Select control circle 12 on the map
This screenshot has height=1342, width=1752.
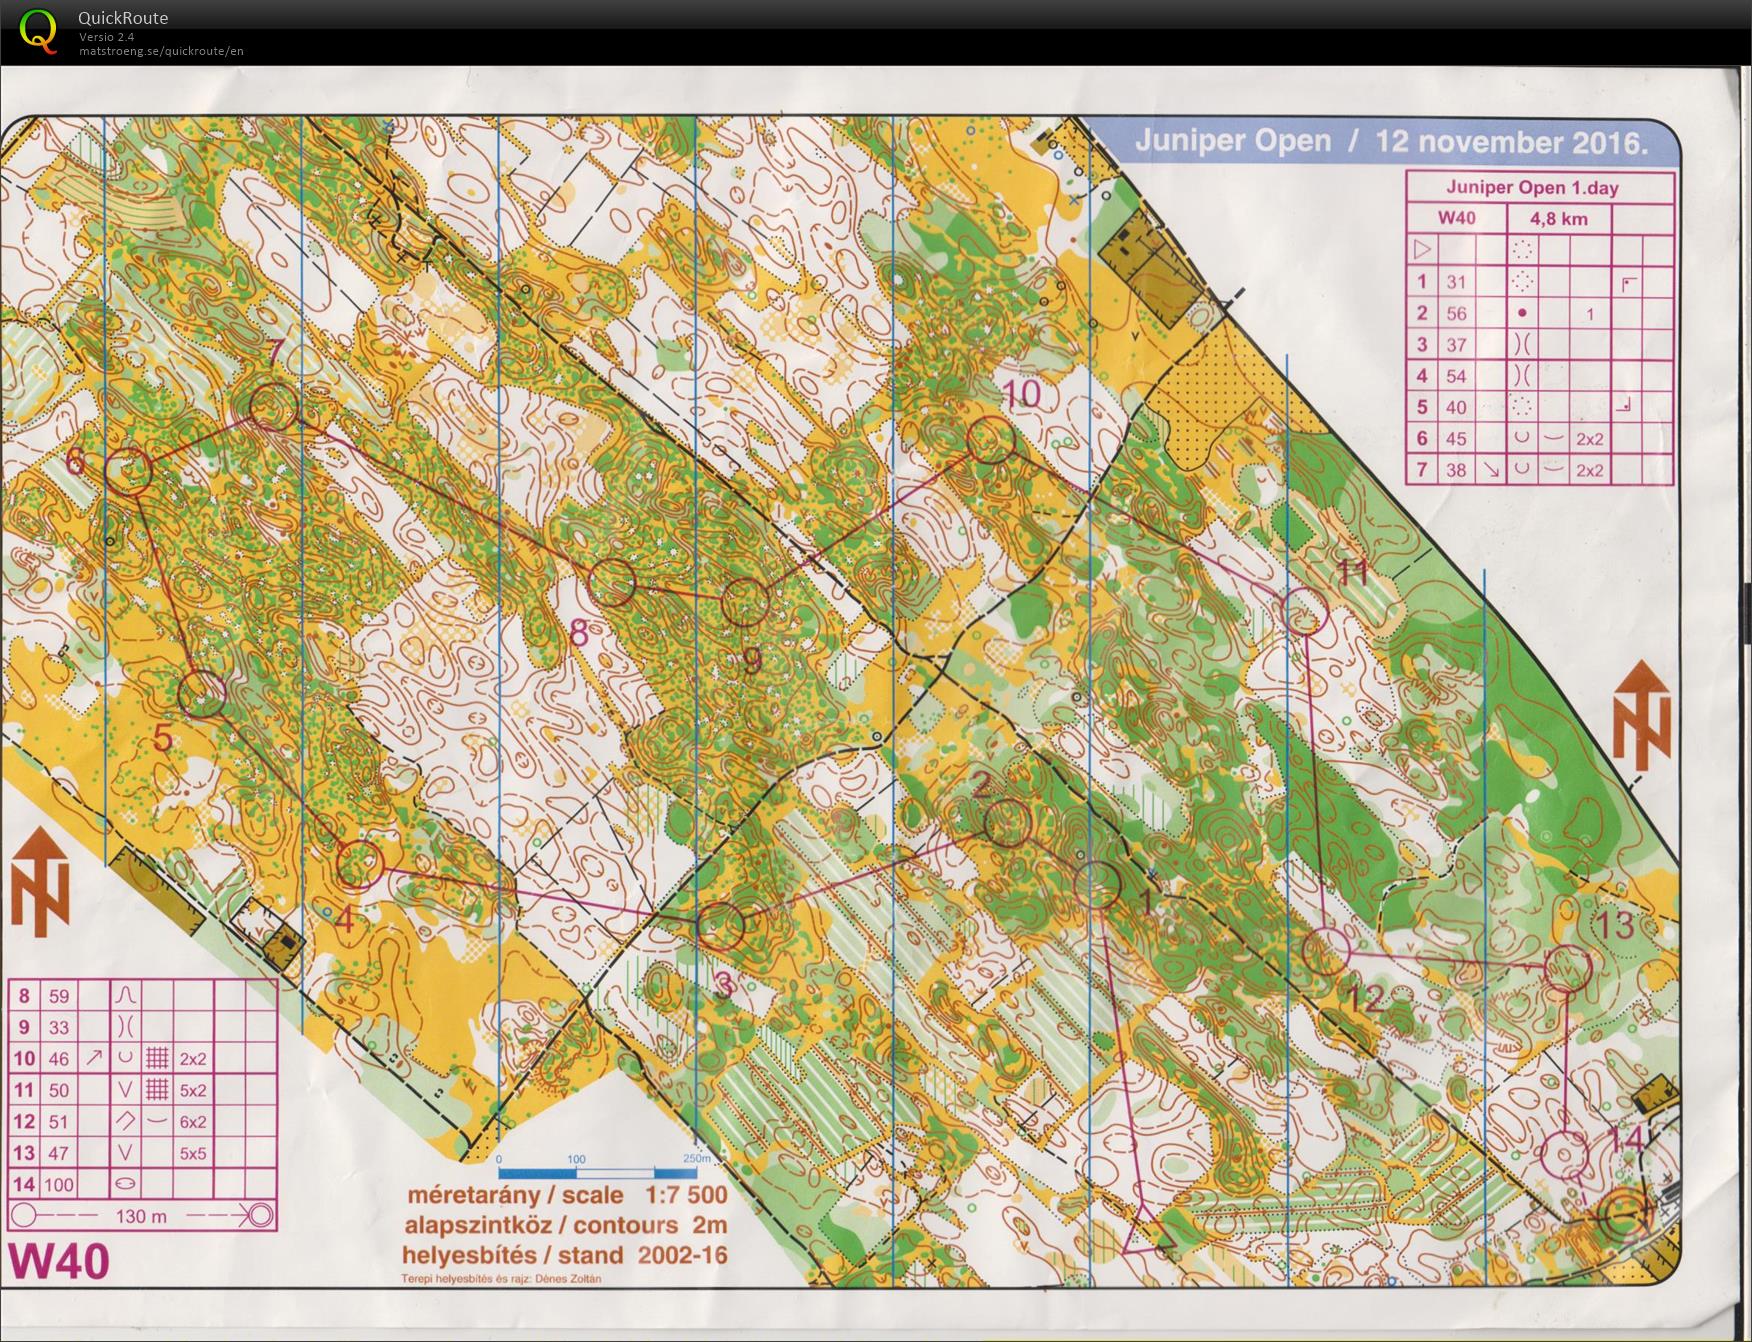tap(1327, 951)
